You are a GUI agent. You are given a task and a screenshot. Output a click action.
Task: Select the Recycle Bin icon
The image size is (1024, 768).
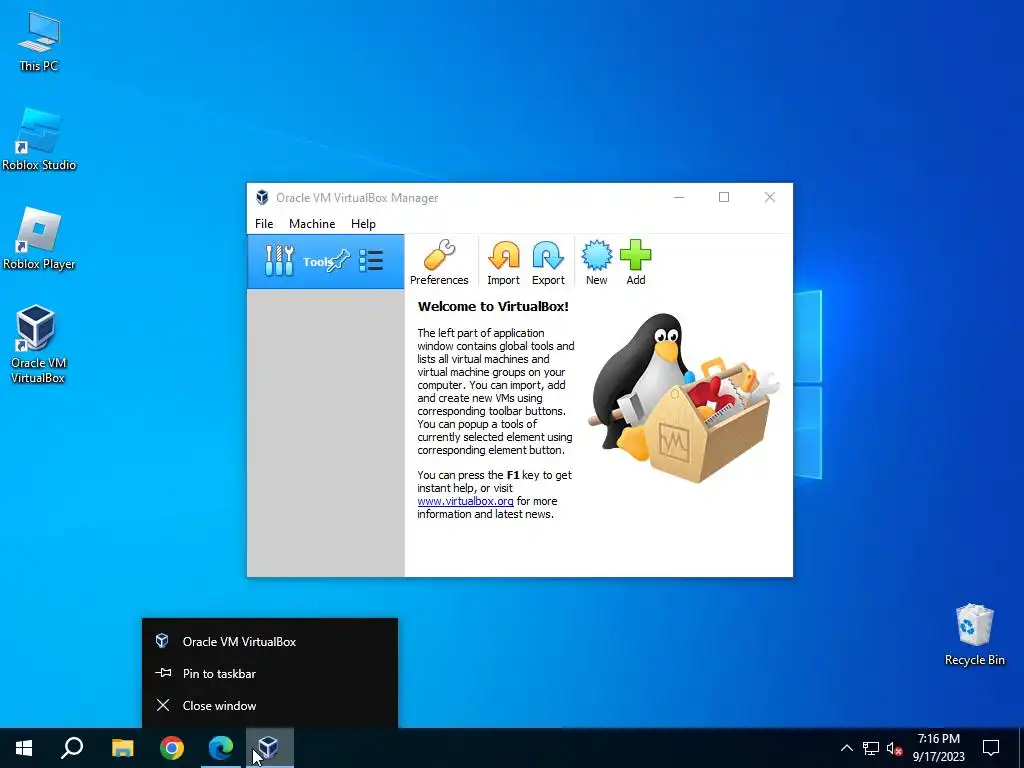[974, 635]
